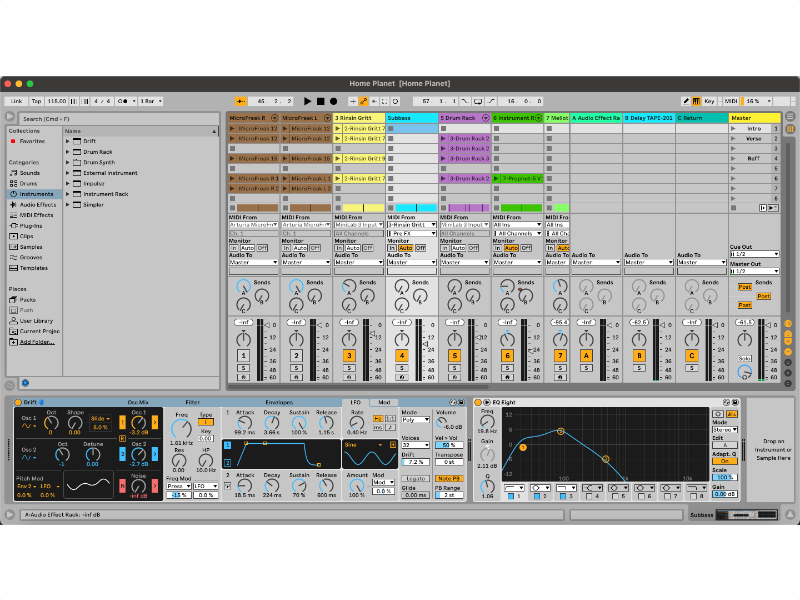800x600 pixels.
Task: Toggle return track A activator button
Action: click(x=586, y=356)
